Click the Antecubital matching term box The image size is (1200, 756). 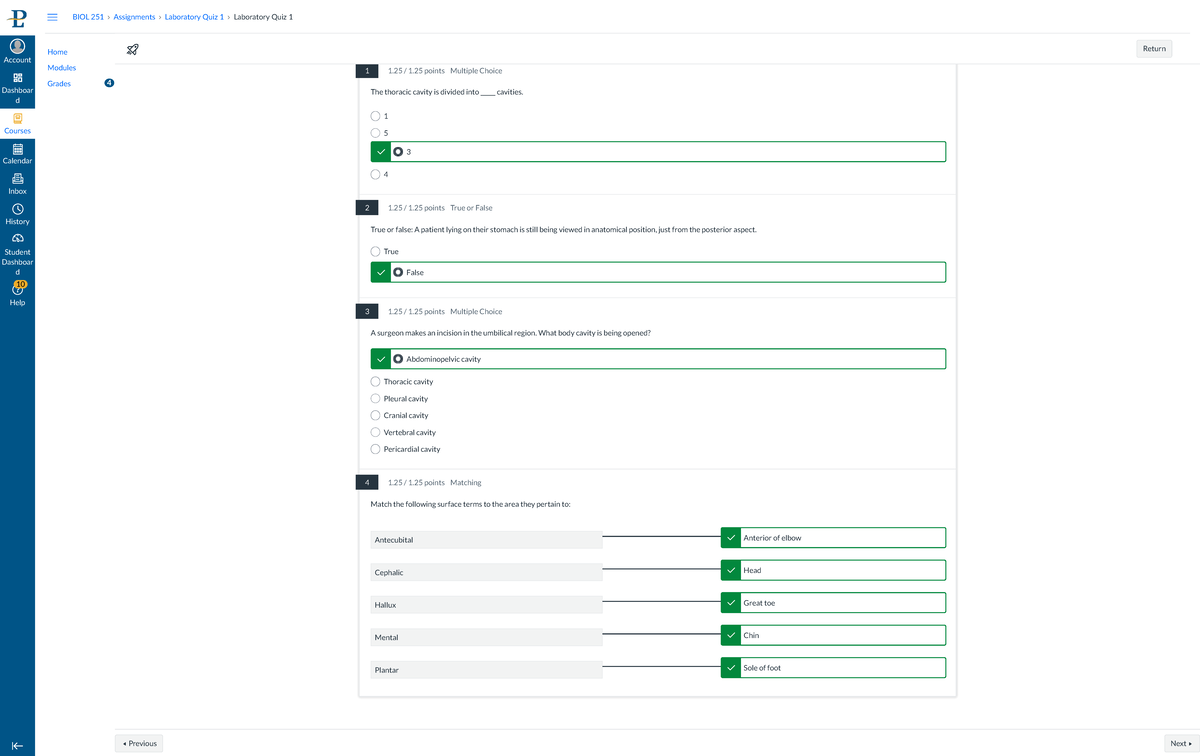[x=486, y=540]
